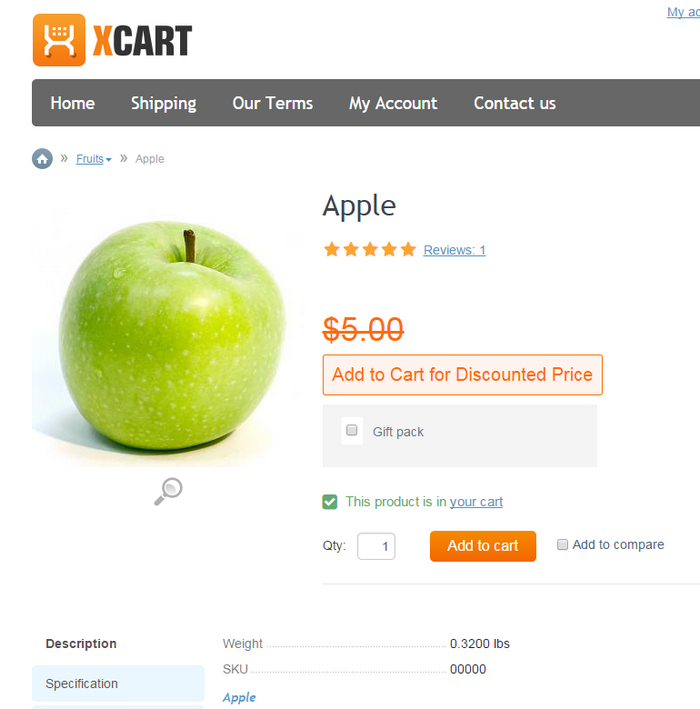Click the Qty input field
The width and height of the screenshot is (700, 709).
[x=376, y=546]
